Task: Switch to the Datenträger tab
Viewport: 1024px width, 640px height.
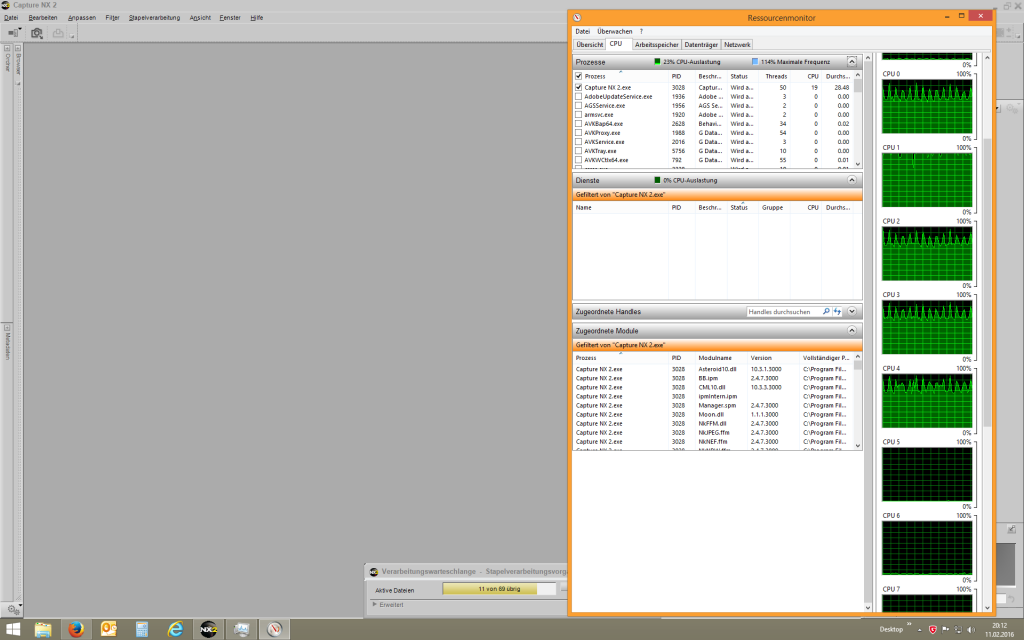Action: (x=701, y=44)
